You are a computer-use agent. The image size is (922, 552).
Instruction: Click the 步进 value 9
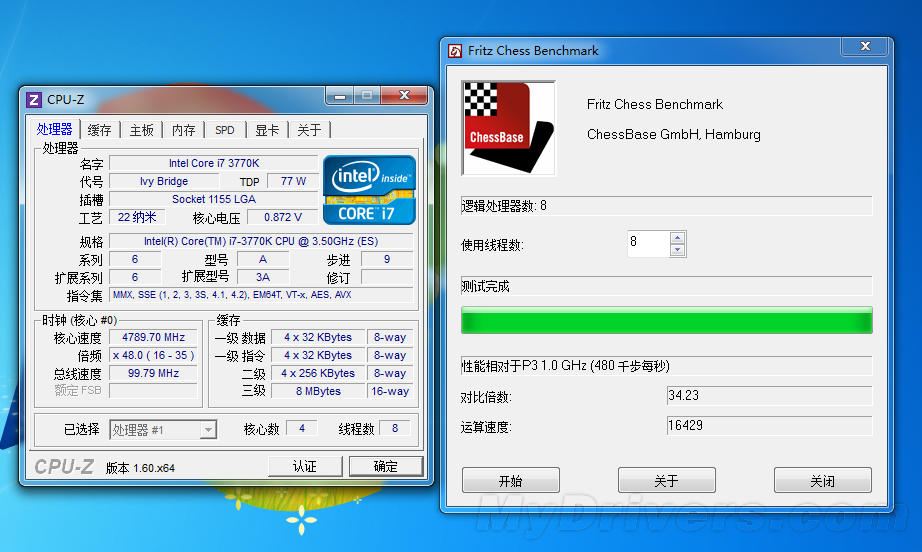click(x=387, y=259)
